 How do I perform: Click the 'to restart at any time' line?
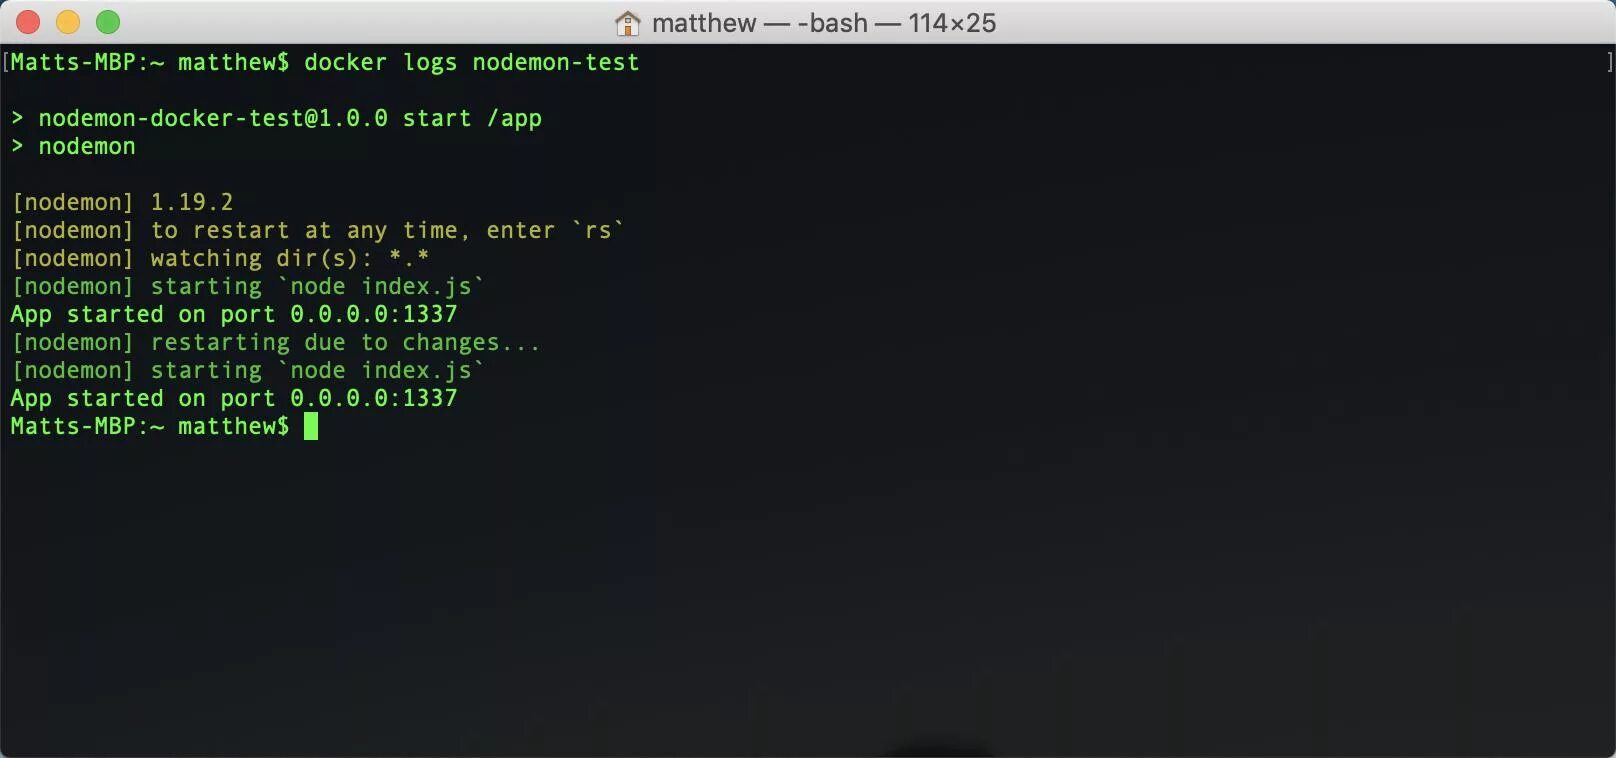pos(318,230)
